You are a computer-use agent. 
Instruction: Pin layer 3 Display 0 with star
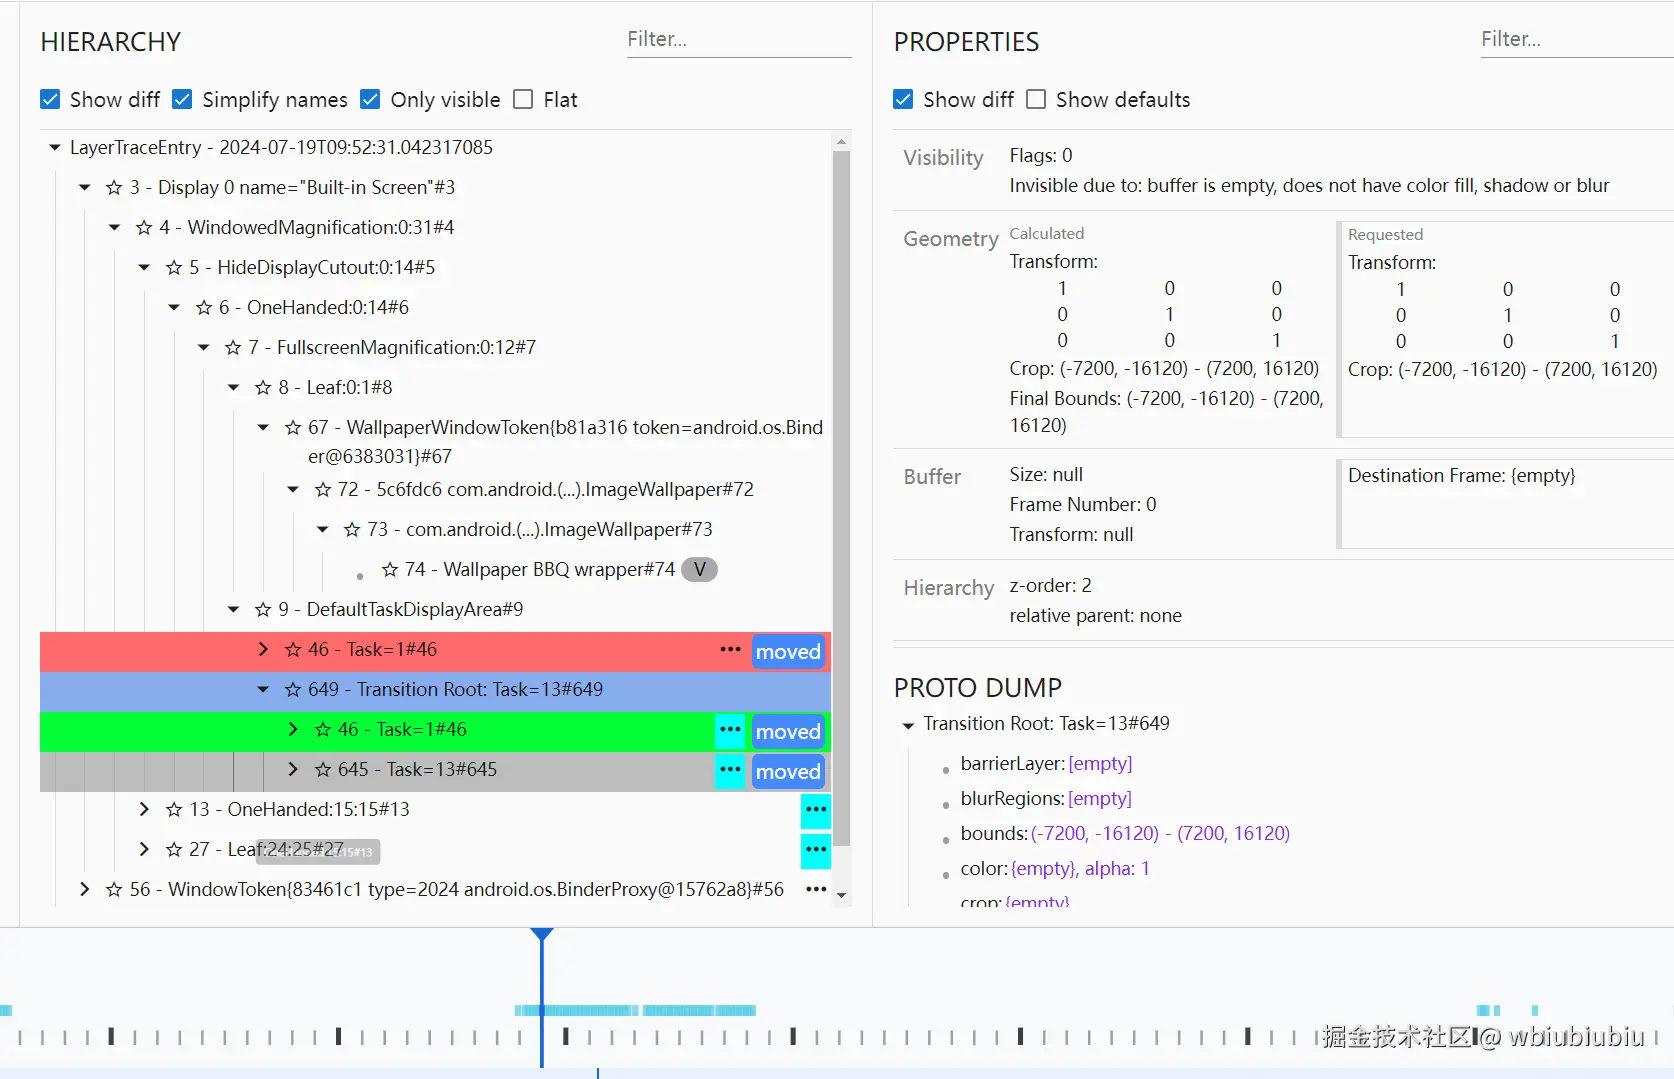(x=114, y=188)
